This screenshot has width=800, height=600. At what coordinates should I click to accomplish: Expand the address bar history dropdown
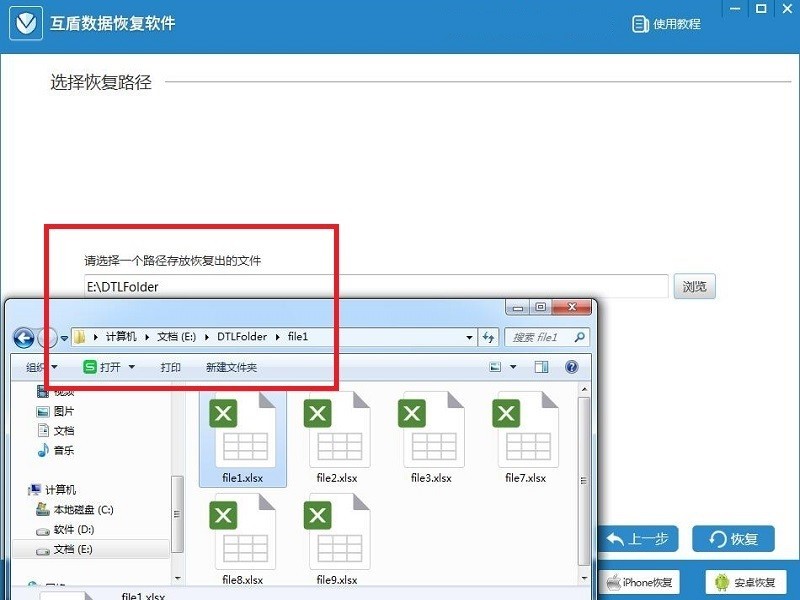467,337
